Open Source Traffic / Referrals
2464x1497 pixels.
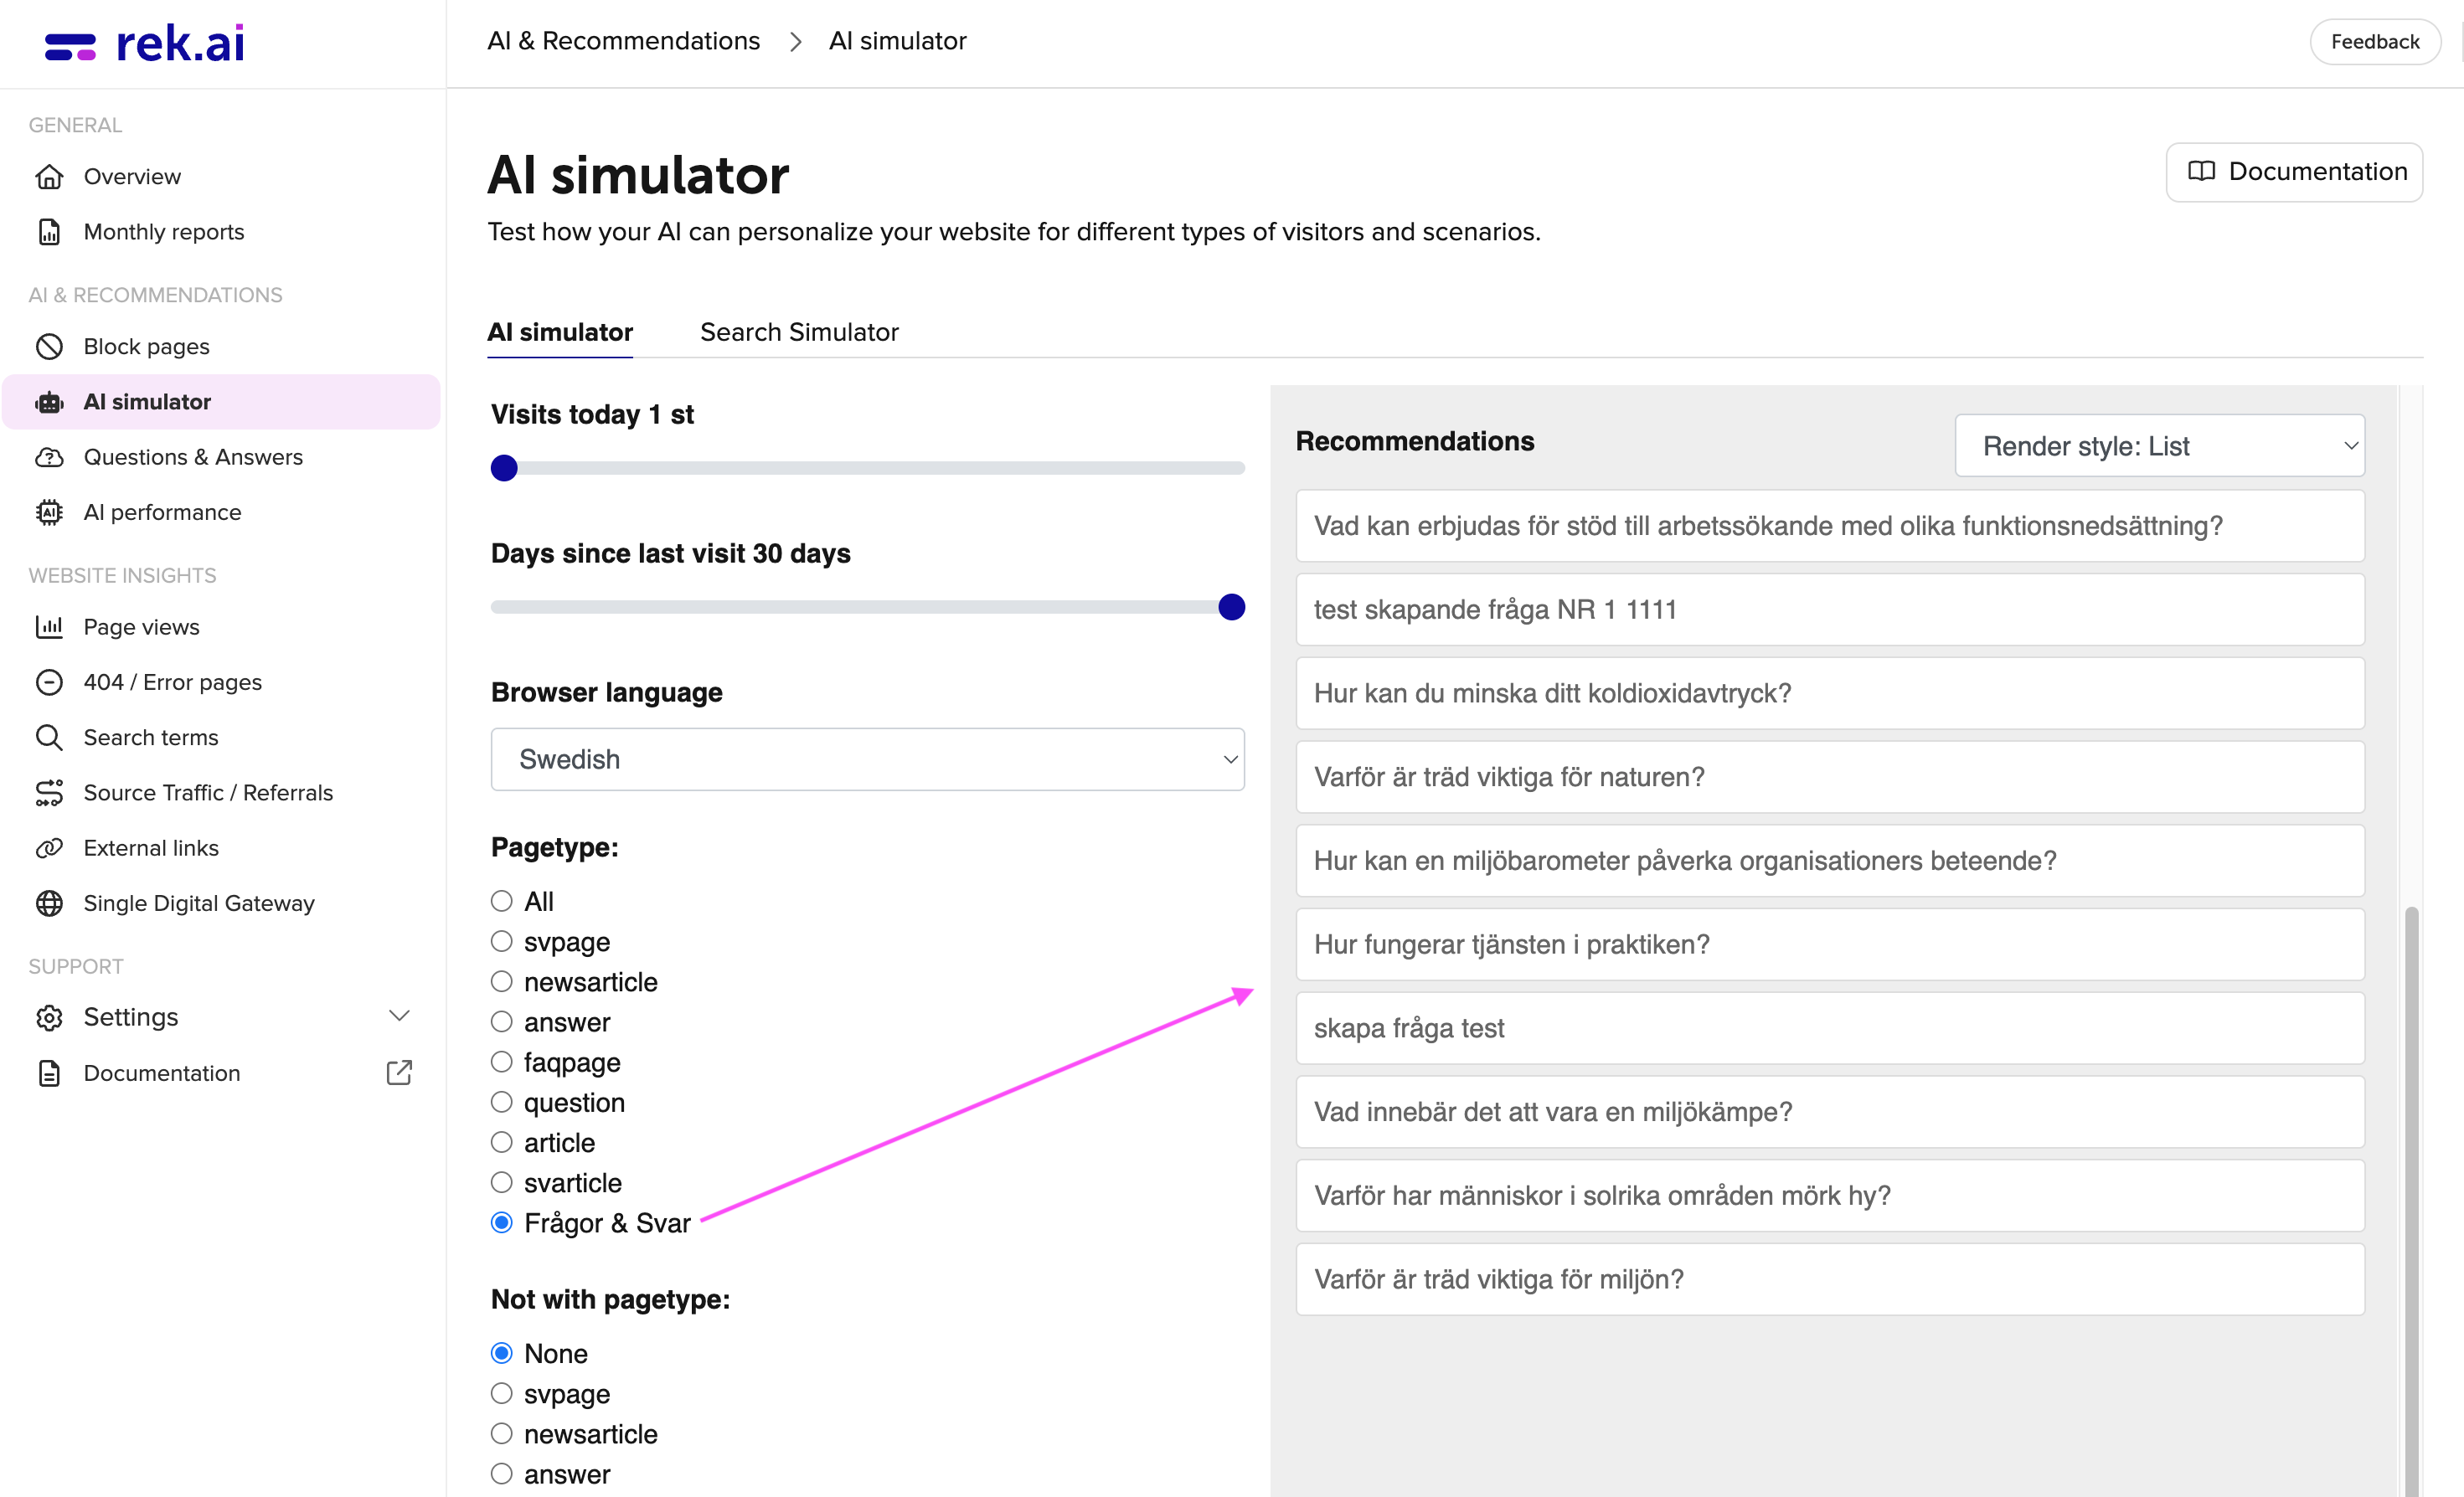tap(208, 792)
